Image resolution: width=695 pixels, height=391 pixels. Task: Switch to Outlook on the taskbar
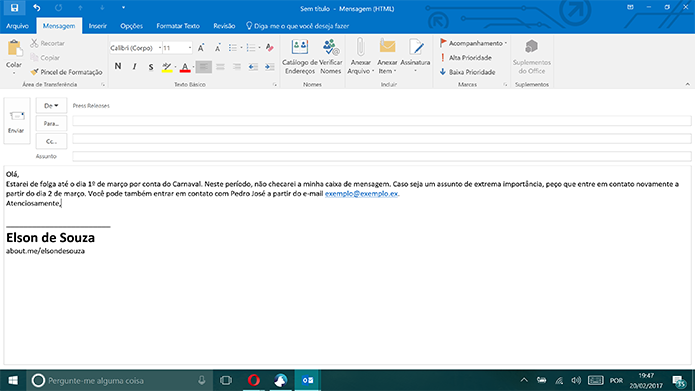[x=308, y=380]
